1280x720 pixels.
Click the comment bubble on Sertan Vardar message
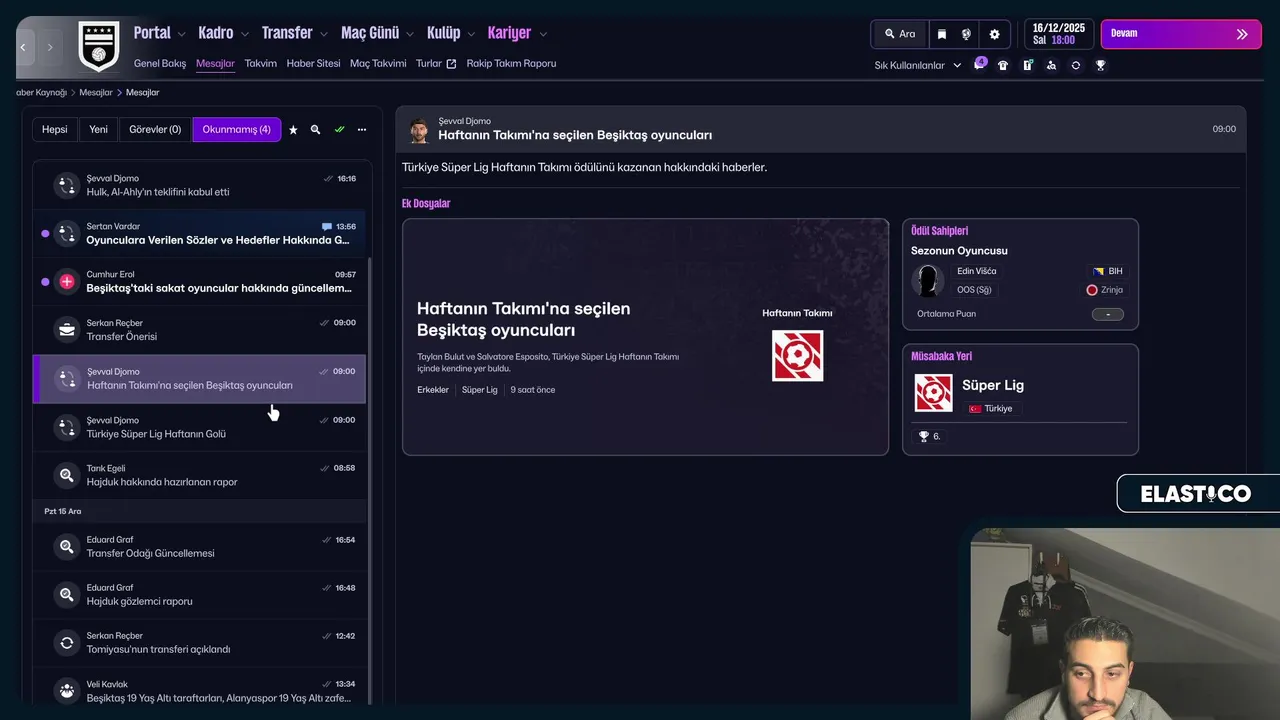coord(327,227)
